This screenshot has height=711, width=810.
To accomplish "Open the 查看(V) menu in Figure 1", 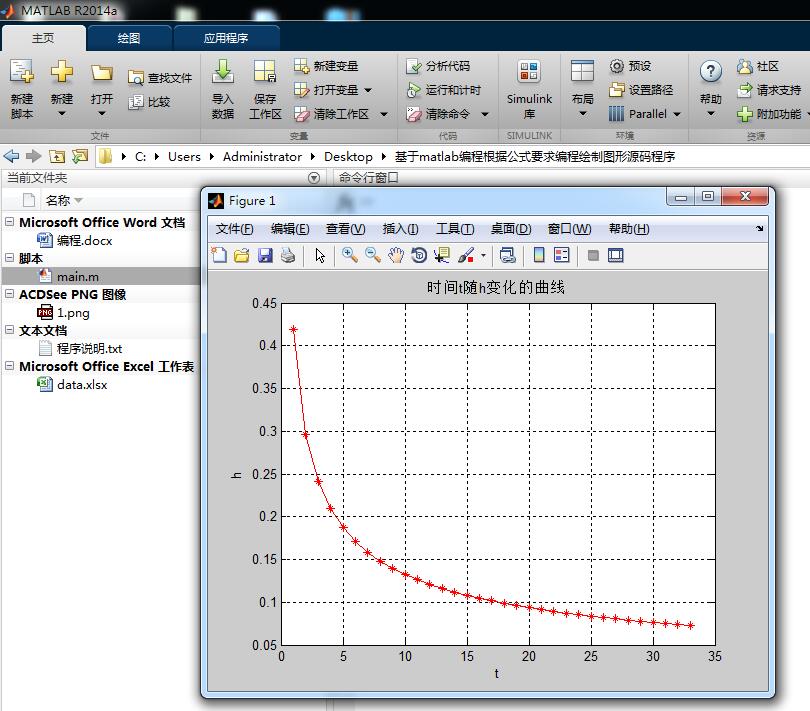I will (346, 229).
